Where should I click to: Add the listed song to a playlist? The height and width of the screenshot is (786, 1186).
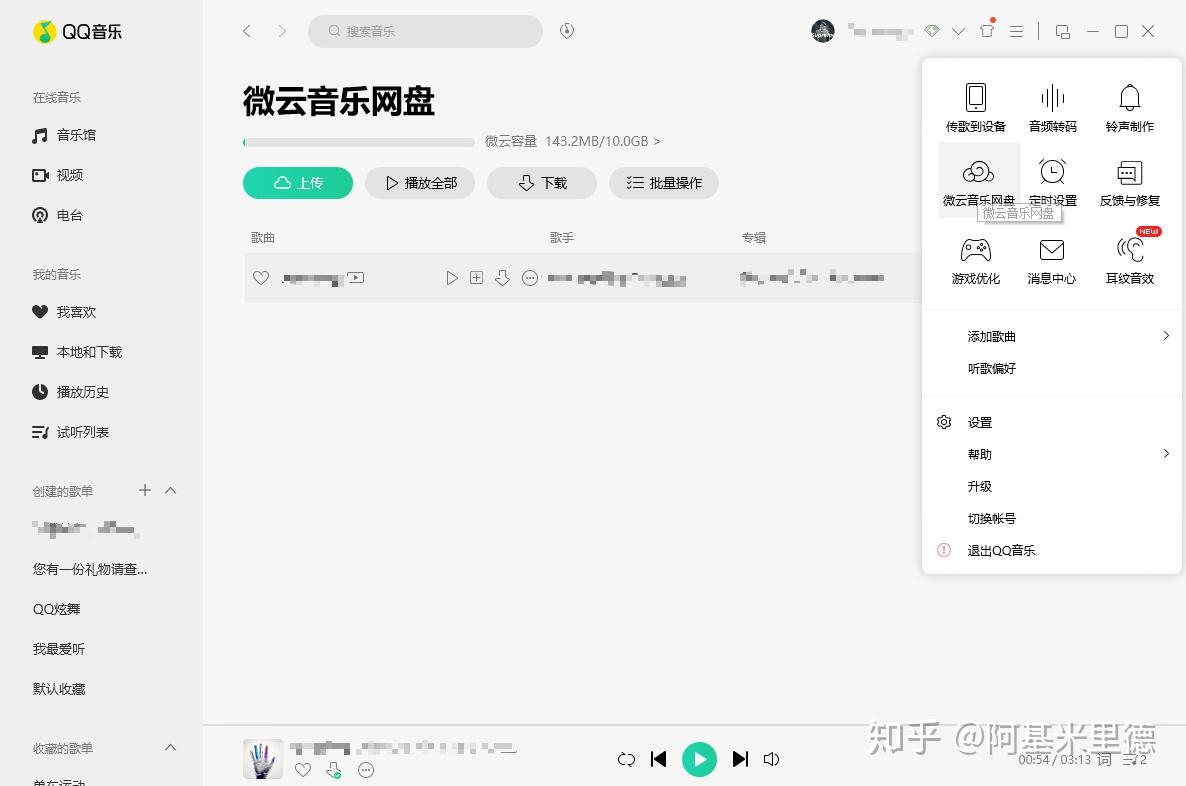[x=477, y=278]
